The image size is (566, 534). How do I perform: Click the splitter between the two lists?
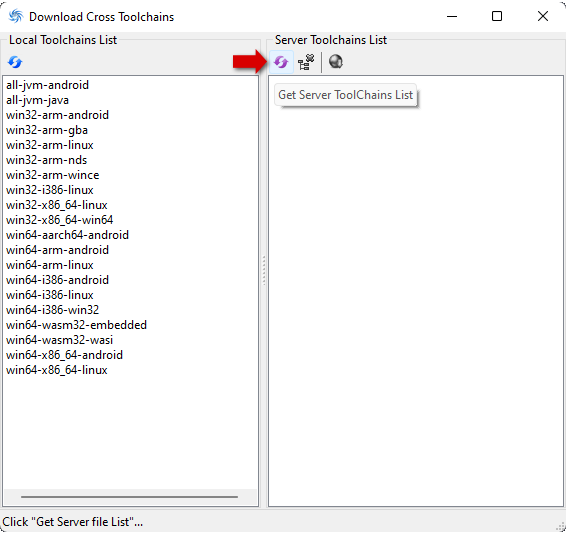coord(264,270)
